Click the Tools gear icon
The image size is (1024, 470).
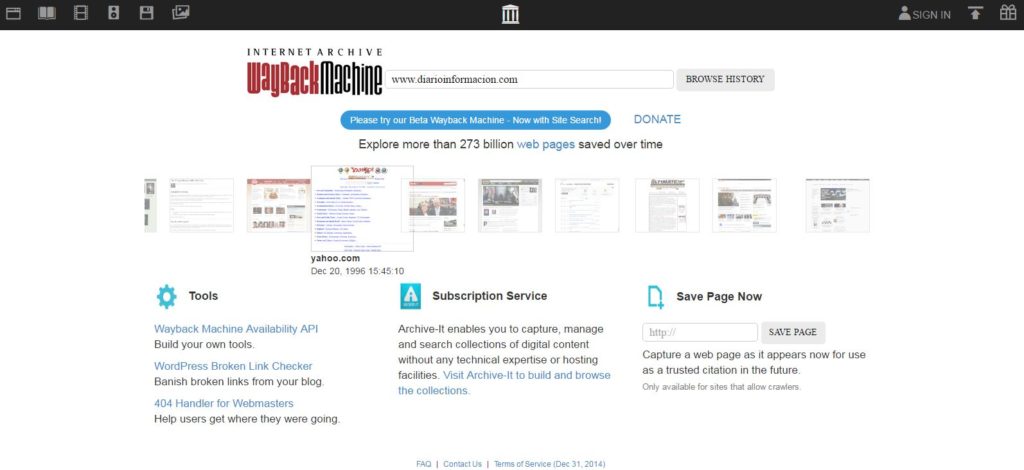(x=167, y=296)
